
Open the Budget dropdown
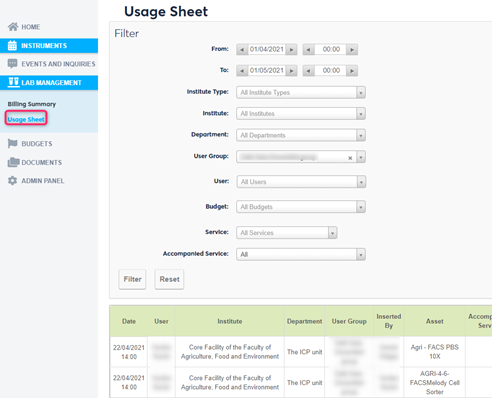tap(361, 207)
